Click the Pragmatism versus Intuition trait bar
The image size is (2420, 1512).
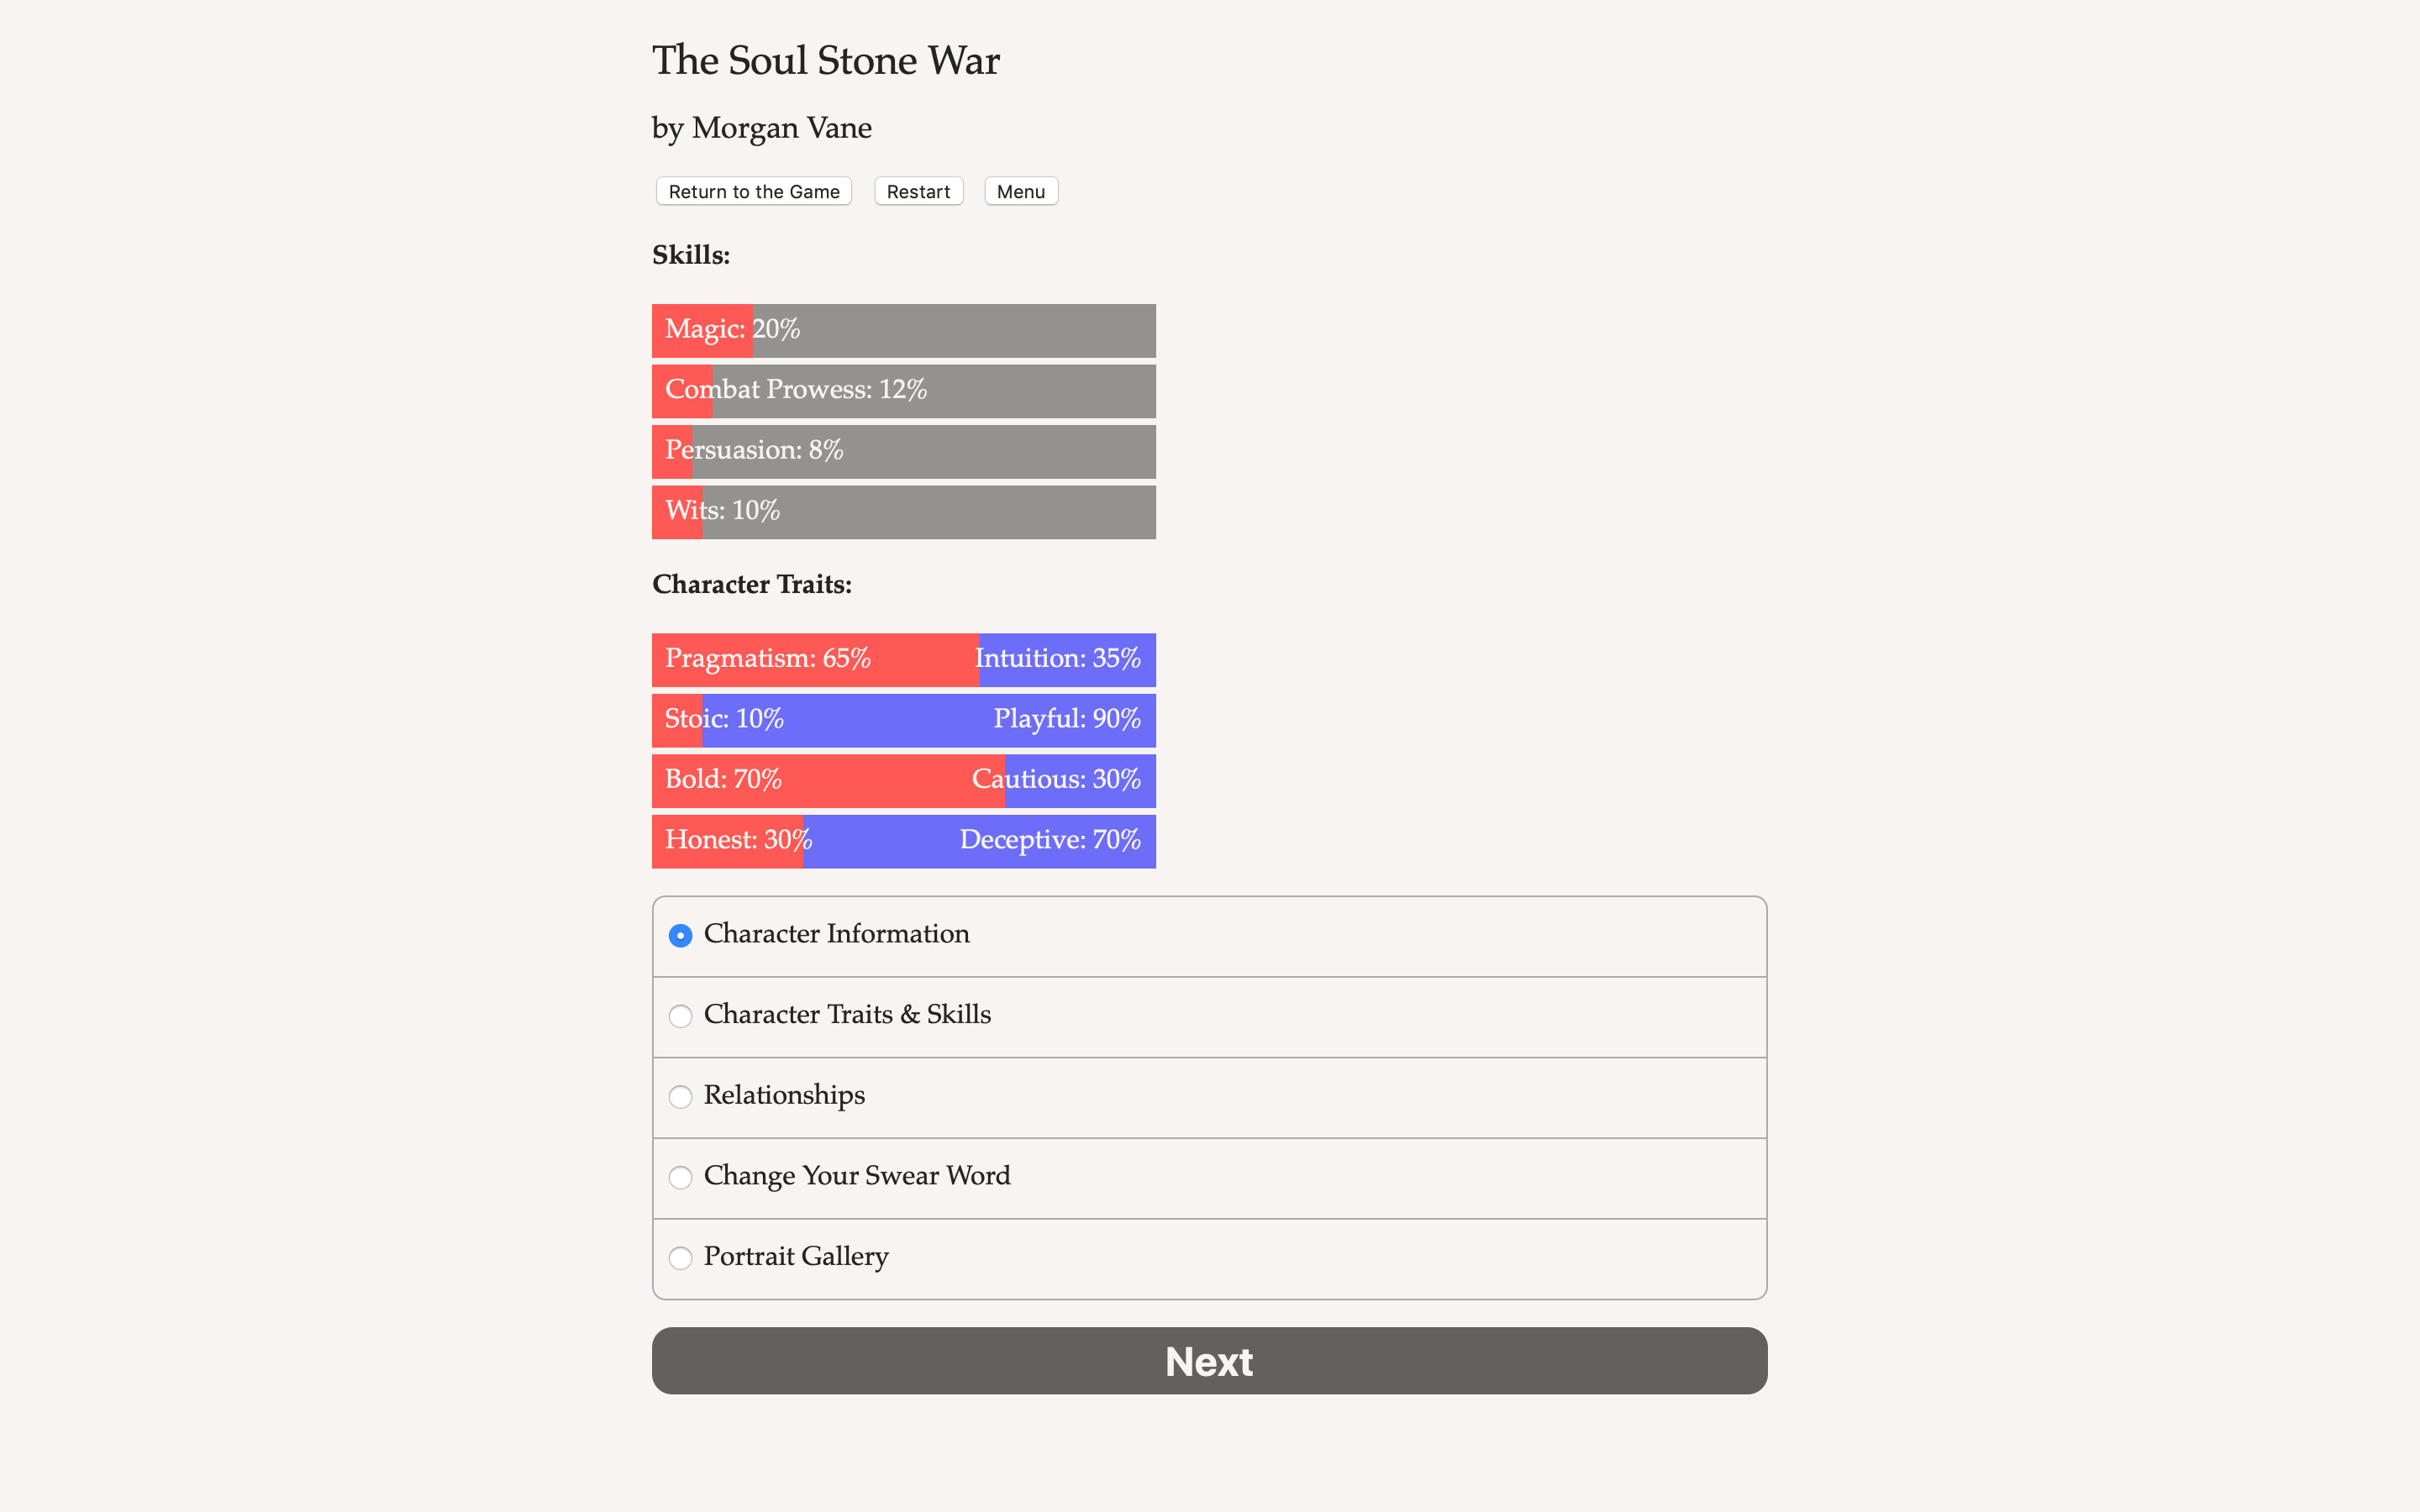(x=903, y=659)
